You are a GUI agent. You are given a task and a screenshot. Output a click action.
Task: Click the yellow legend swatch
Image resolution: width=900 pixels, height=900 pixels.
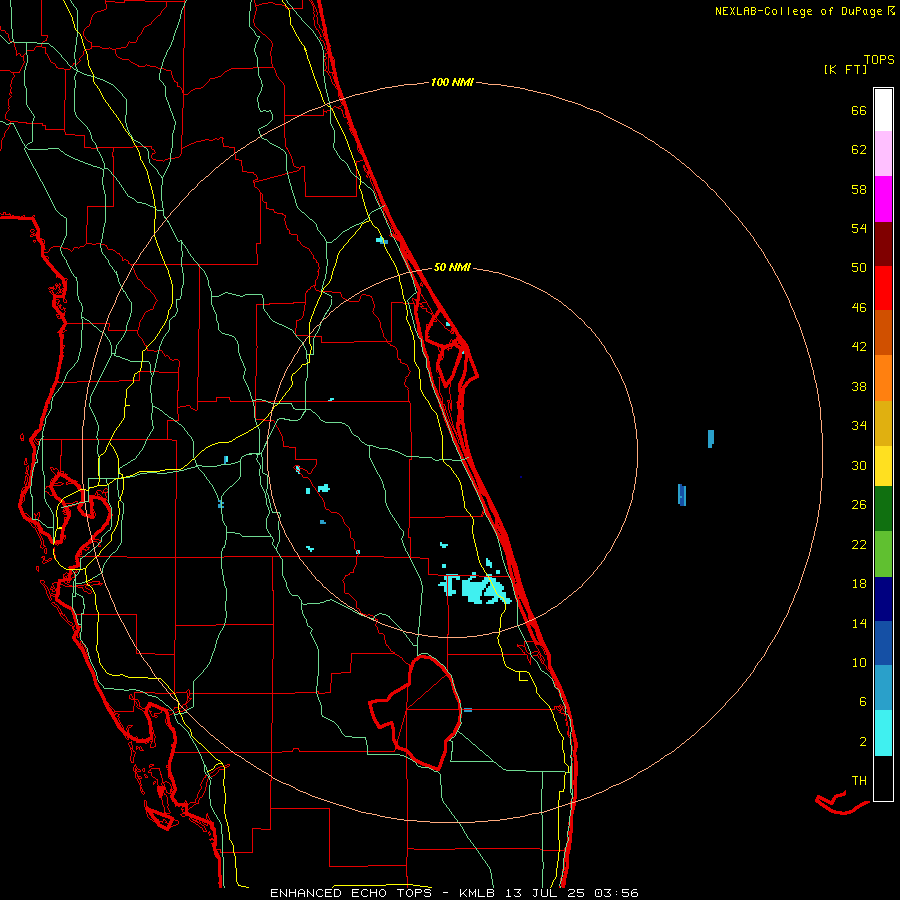tap(883, 466)
